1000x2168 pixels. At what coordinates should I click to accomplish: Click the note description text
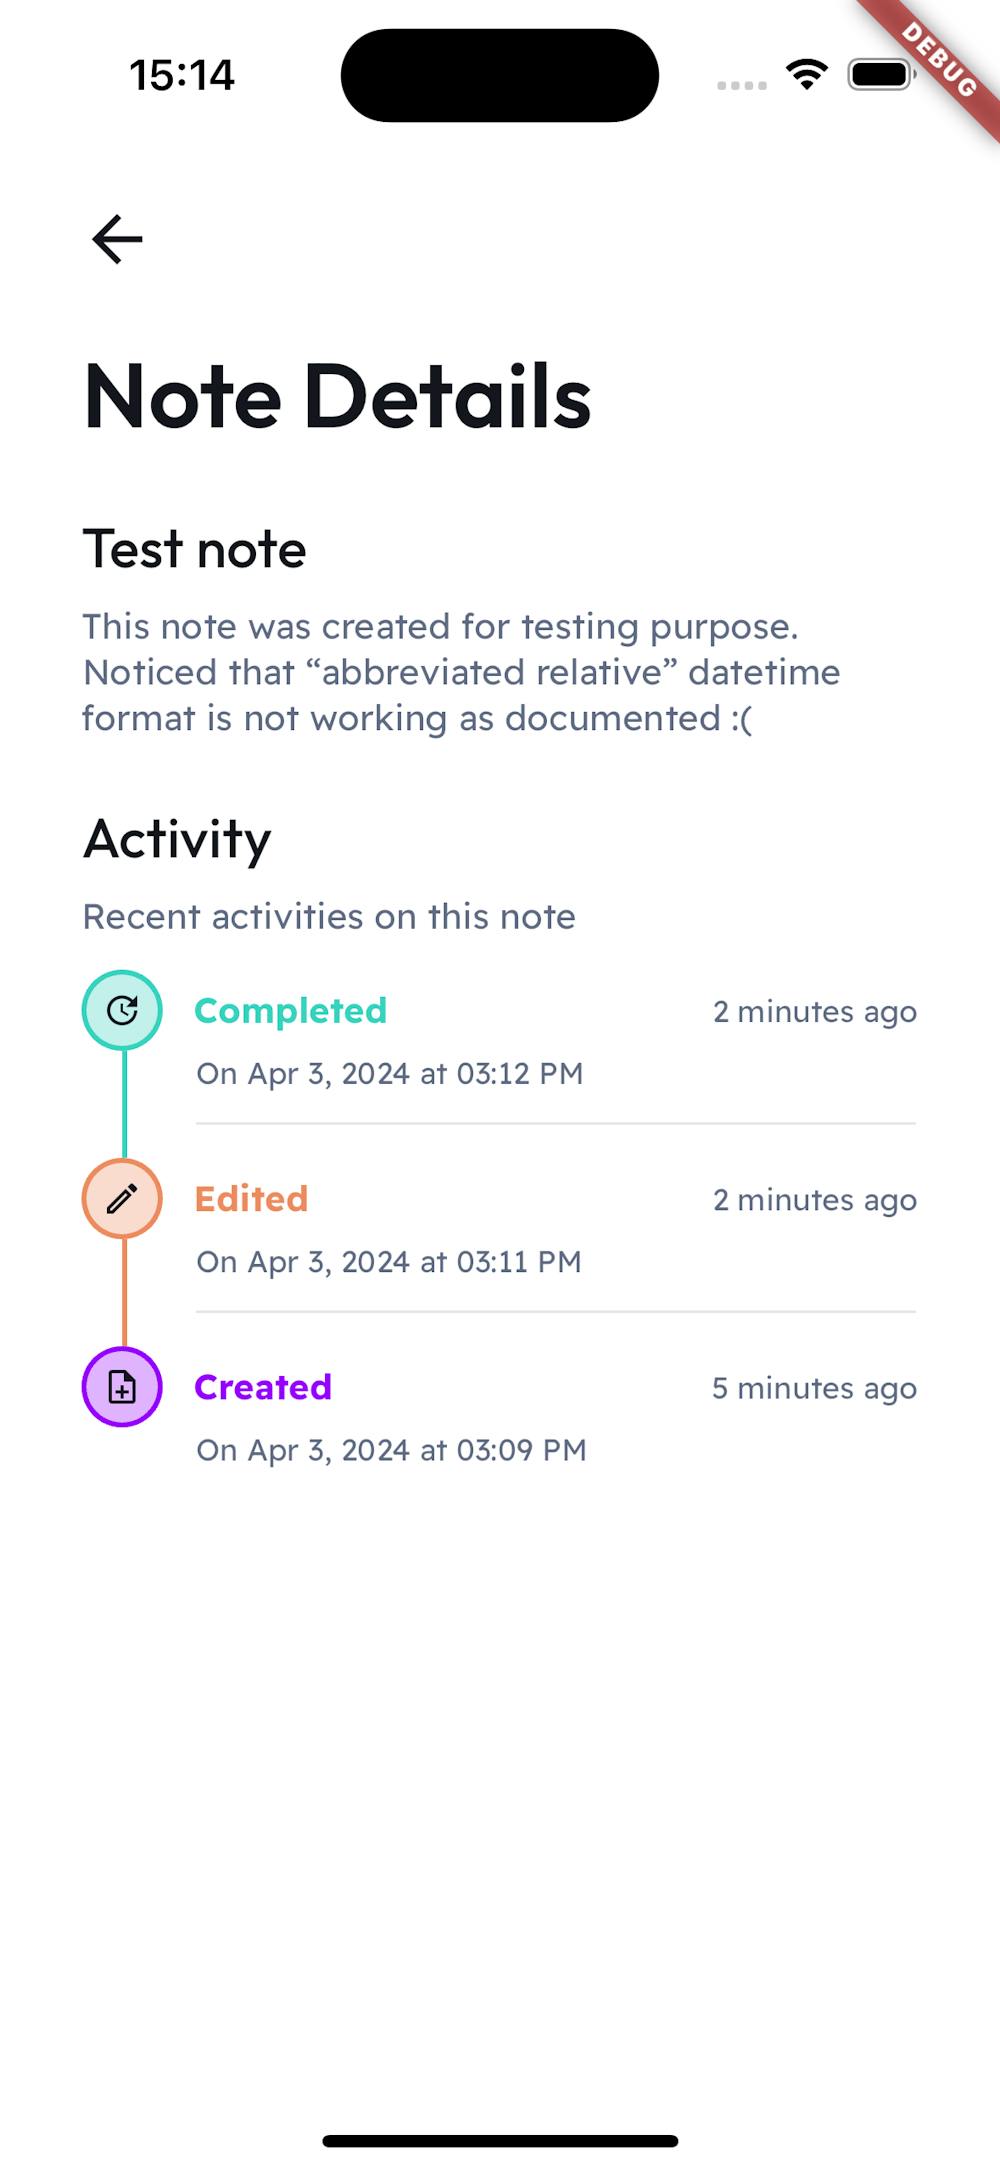coord(460,672)
